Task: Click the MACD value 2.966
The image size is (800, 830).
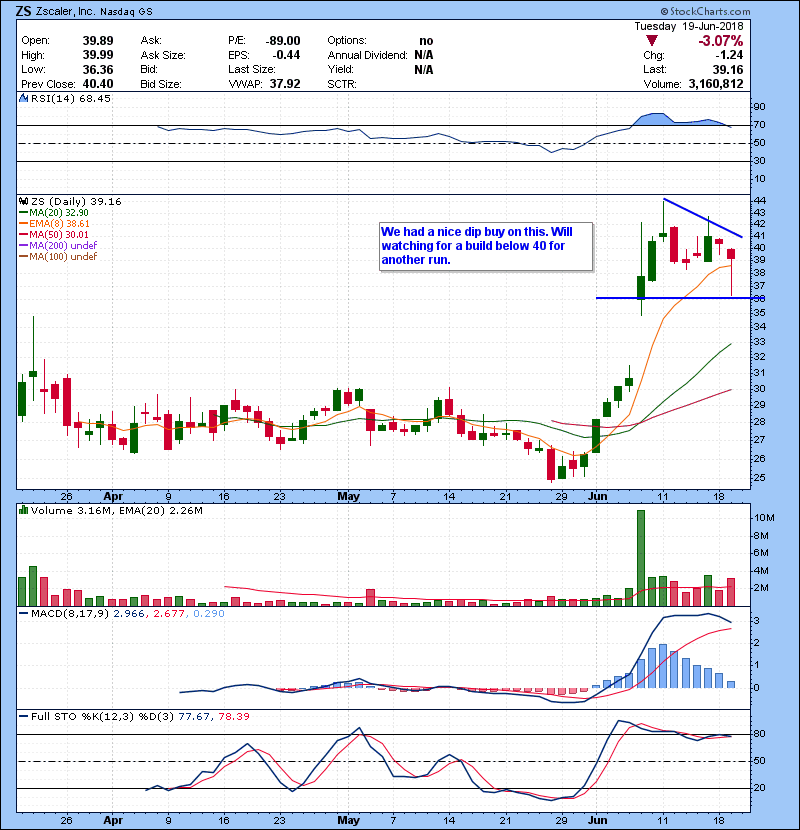Action: click(129, 614)
